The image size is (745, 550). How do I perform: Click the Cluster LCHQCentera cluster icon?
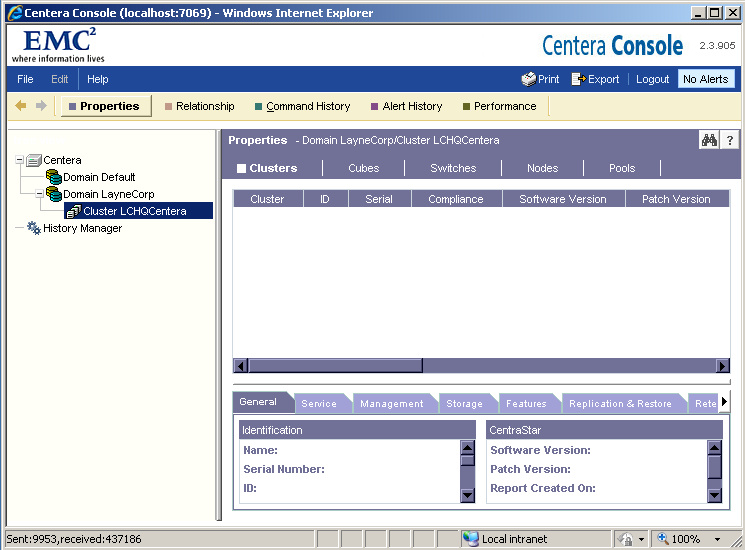(x=74, y=211)
